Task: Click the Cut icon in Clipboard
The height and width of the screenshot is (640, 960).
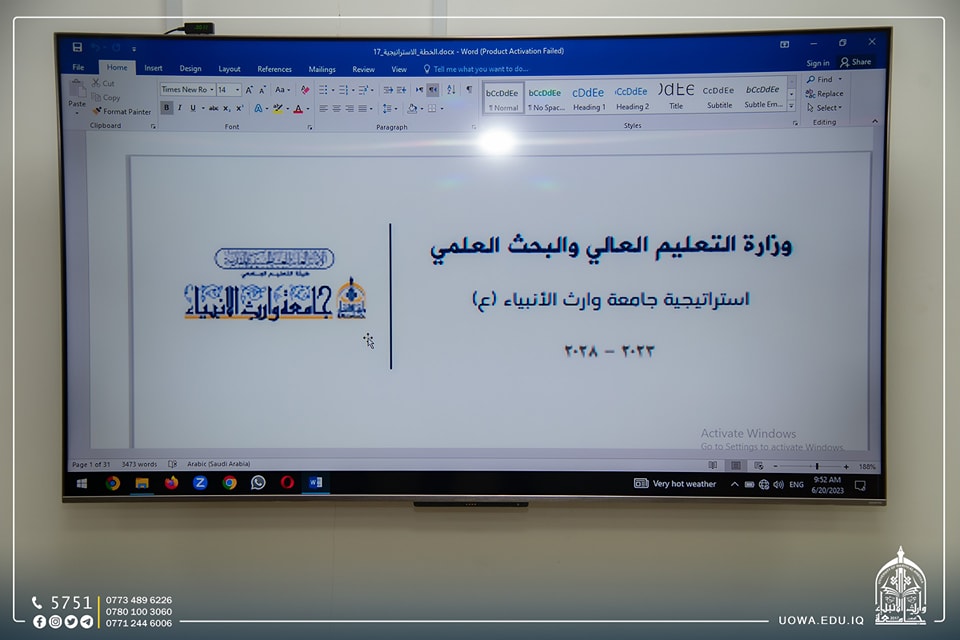Action: 103,84
